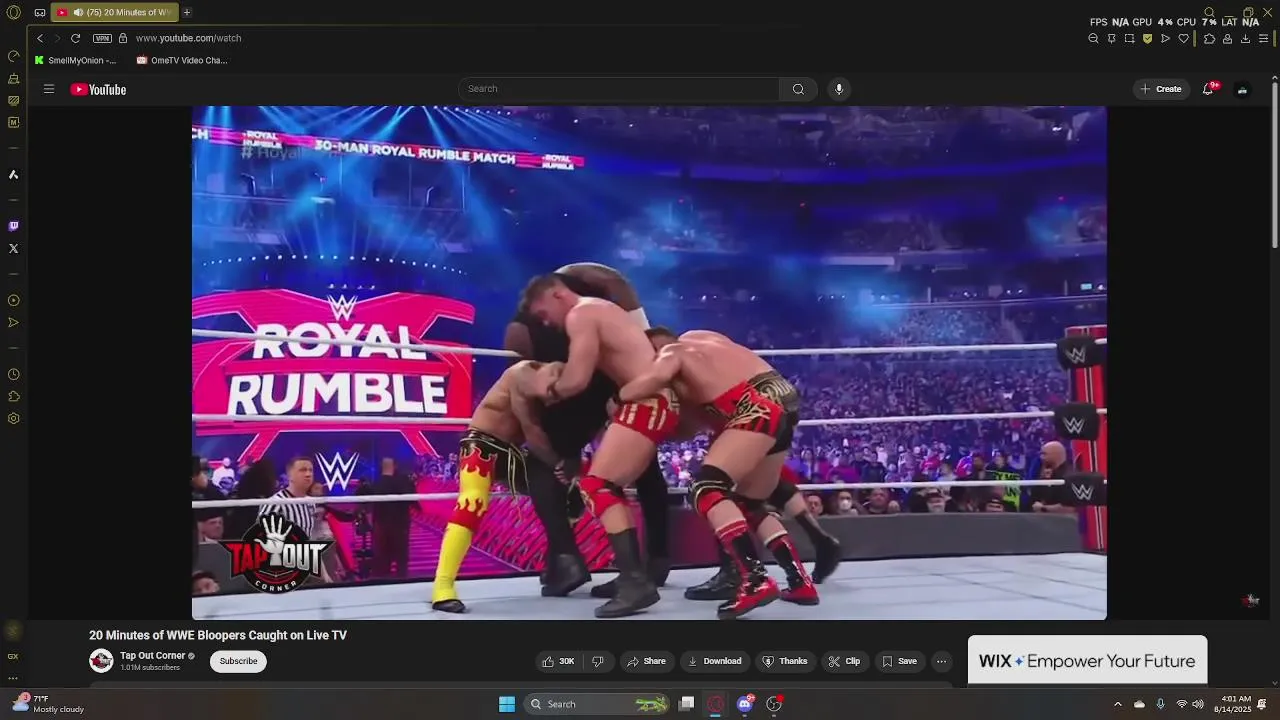The image size is (1280, 720).
Task: Focus the address bar showing youtube.com/watch
Action: coord(188,38)
